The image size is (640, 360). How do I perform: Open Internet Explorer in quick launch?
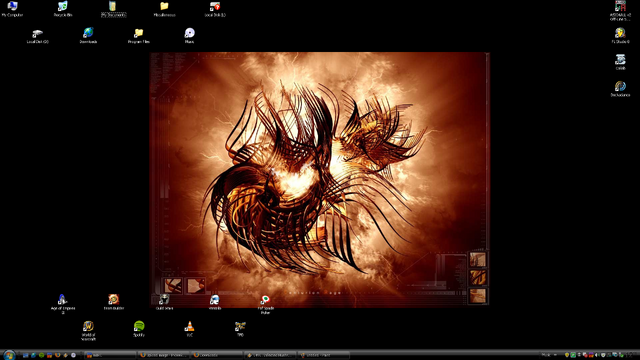pos(33,355)
